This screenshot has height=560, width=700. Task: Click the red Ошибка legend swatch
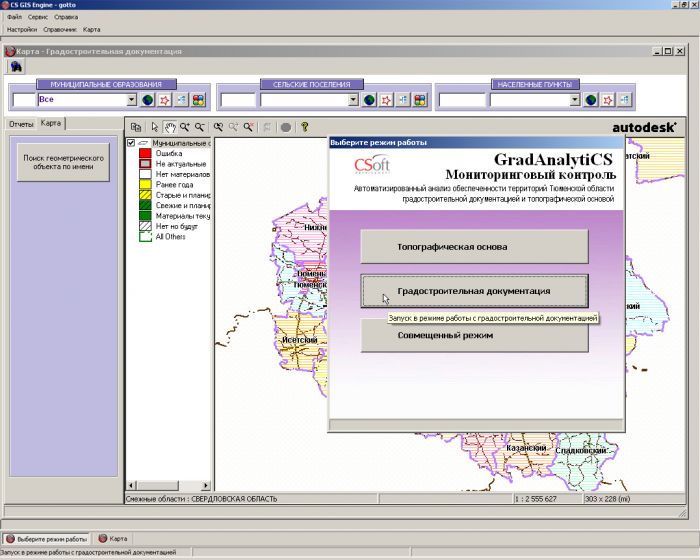click(145, 153)
